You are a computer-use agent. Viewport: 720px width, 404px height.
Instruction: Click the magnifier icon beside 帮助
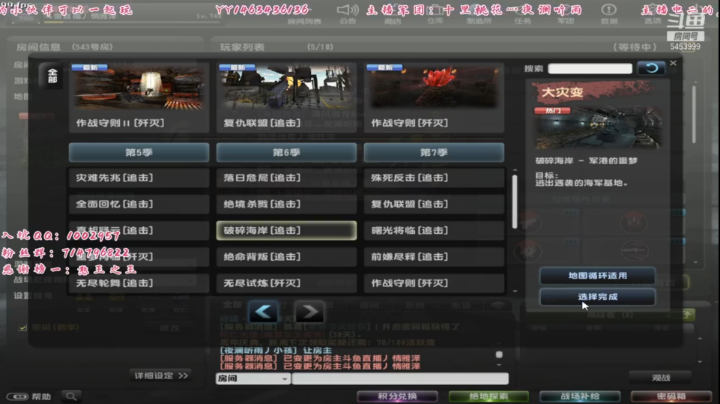pos(71,396)
